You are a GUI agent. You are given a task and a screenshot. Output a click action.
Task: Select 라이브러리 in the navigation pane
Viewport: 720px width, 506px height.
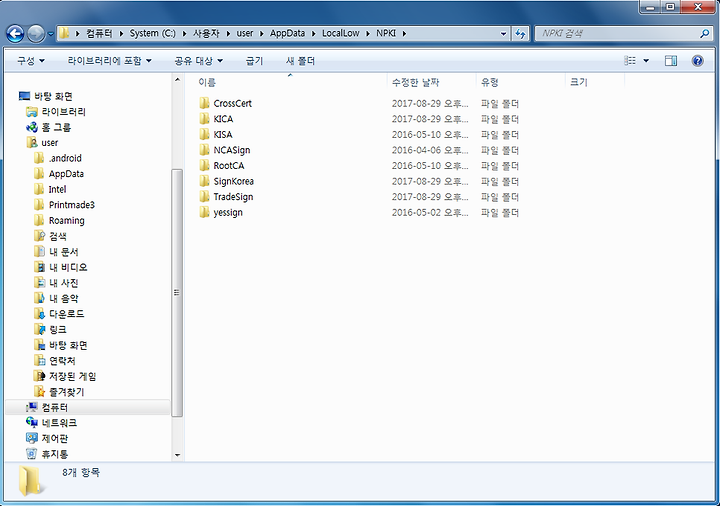pyautogui.click(x=63, y=112)
